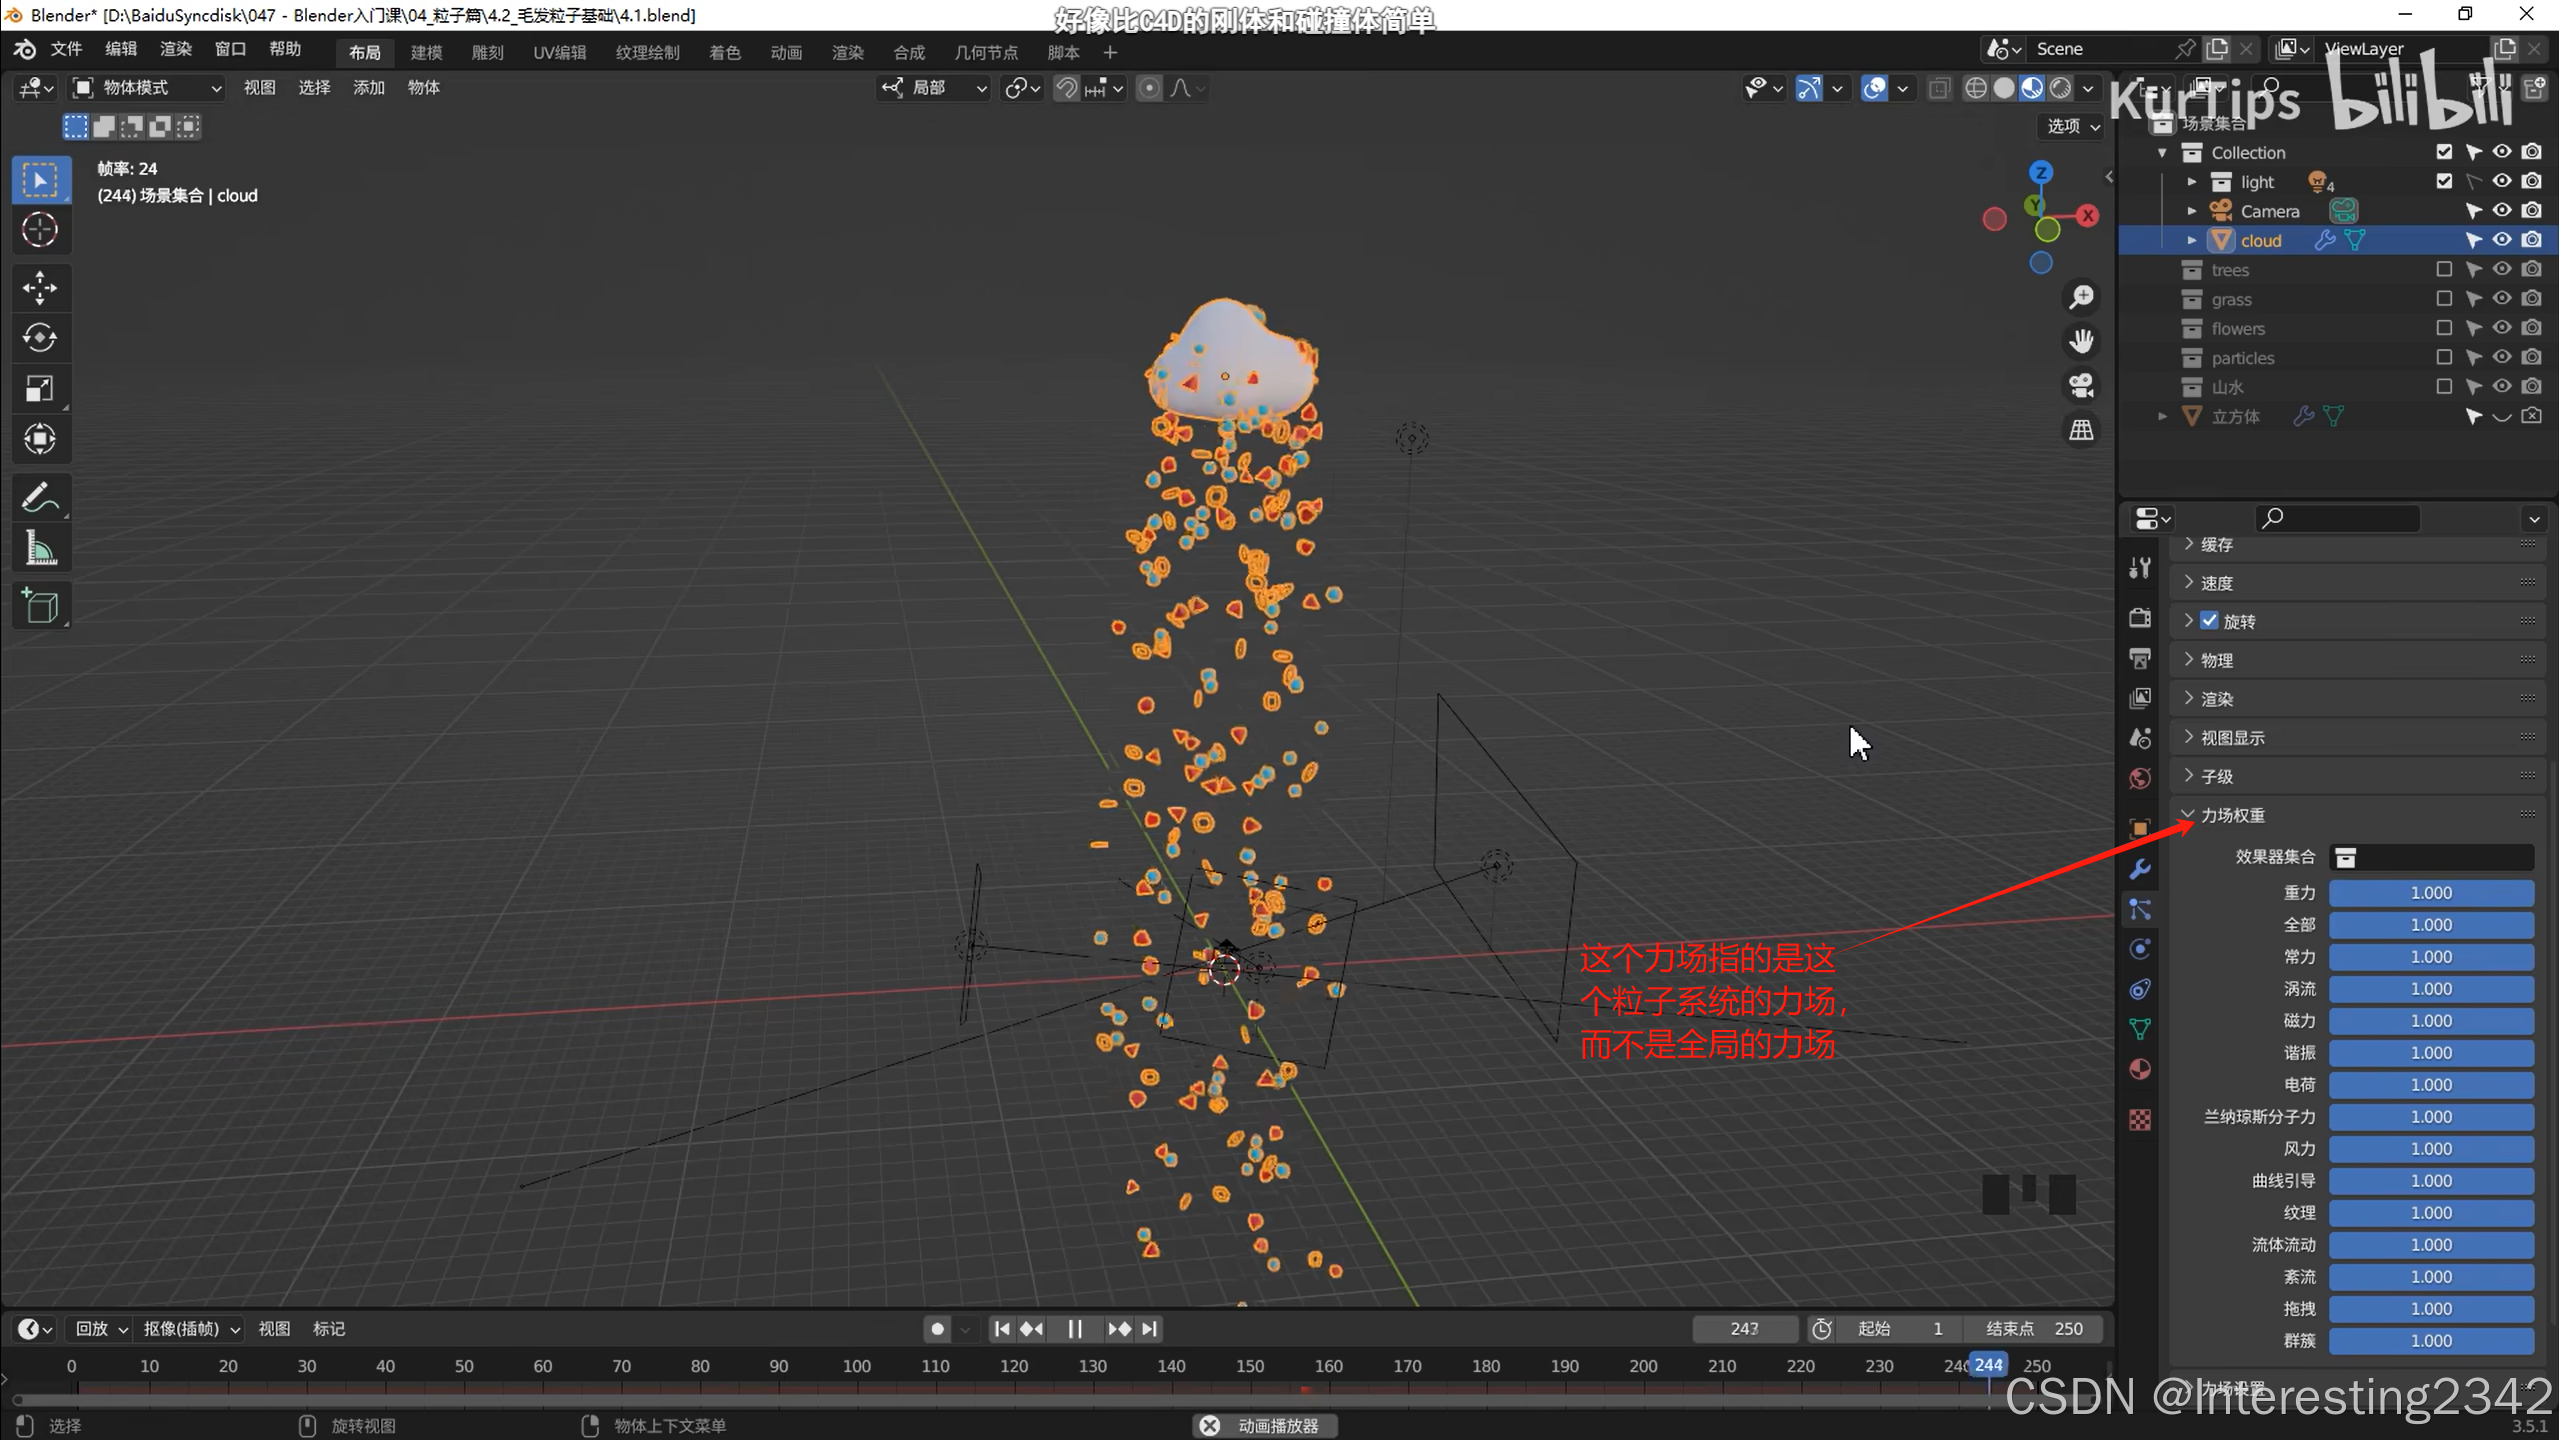Enable the trees collection checkbox
The image size is (2559, 1440).
coord(2444,270)
